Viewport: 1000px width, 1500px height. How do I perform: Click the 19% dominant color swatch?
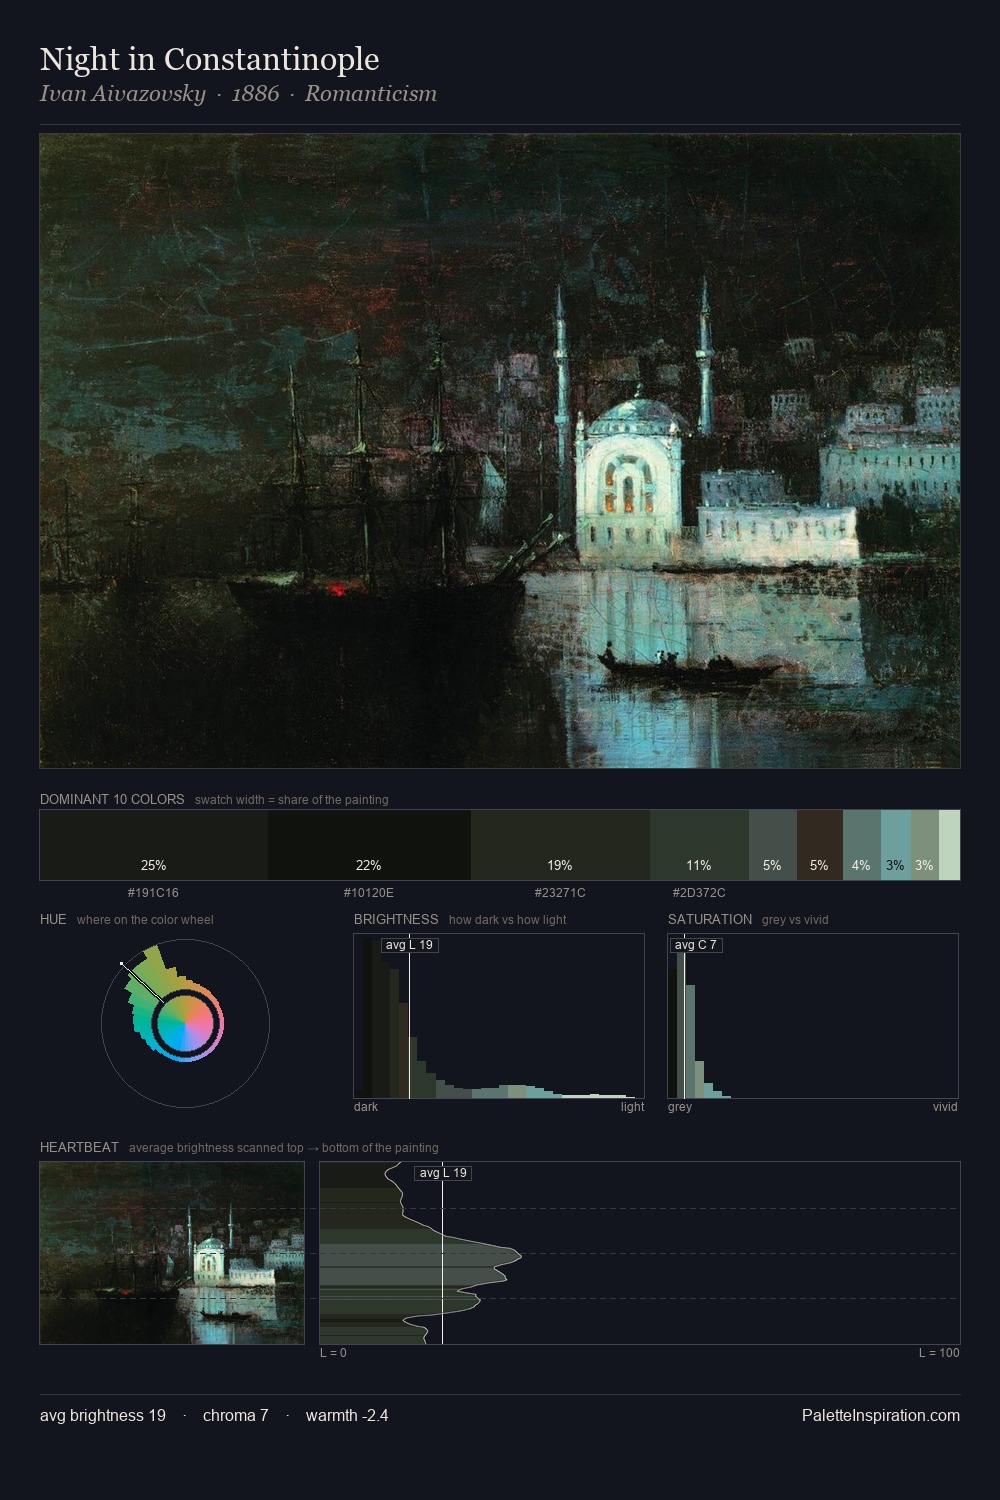coord(560,845)
